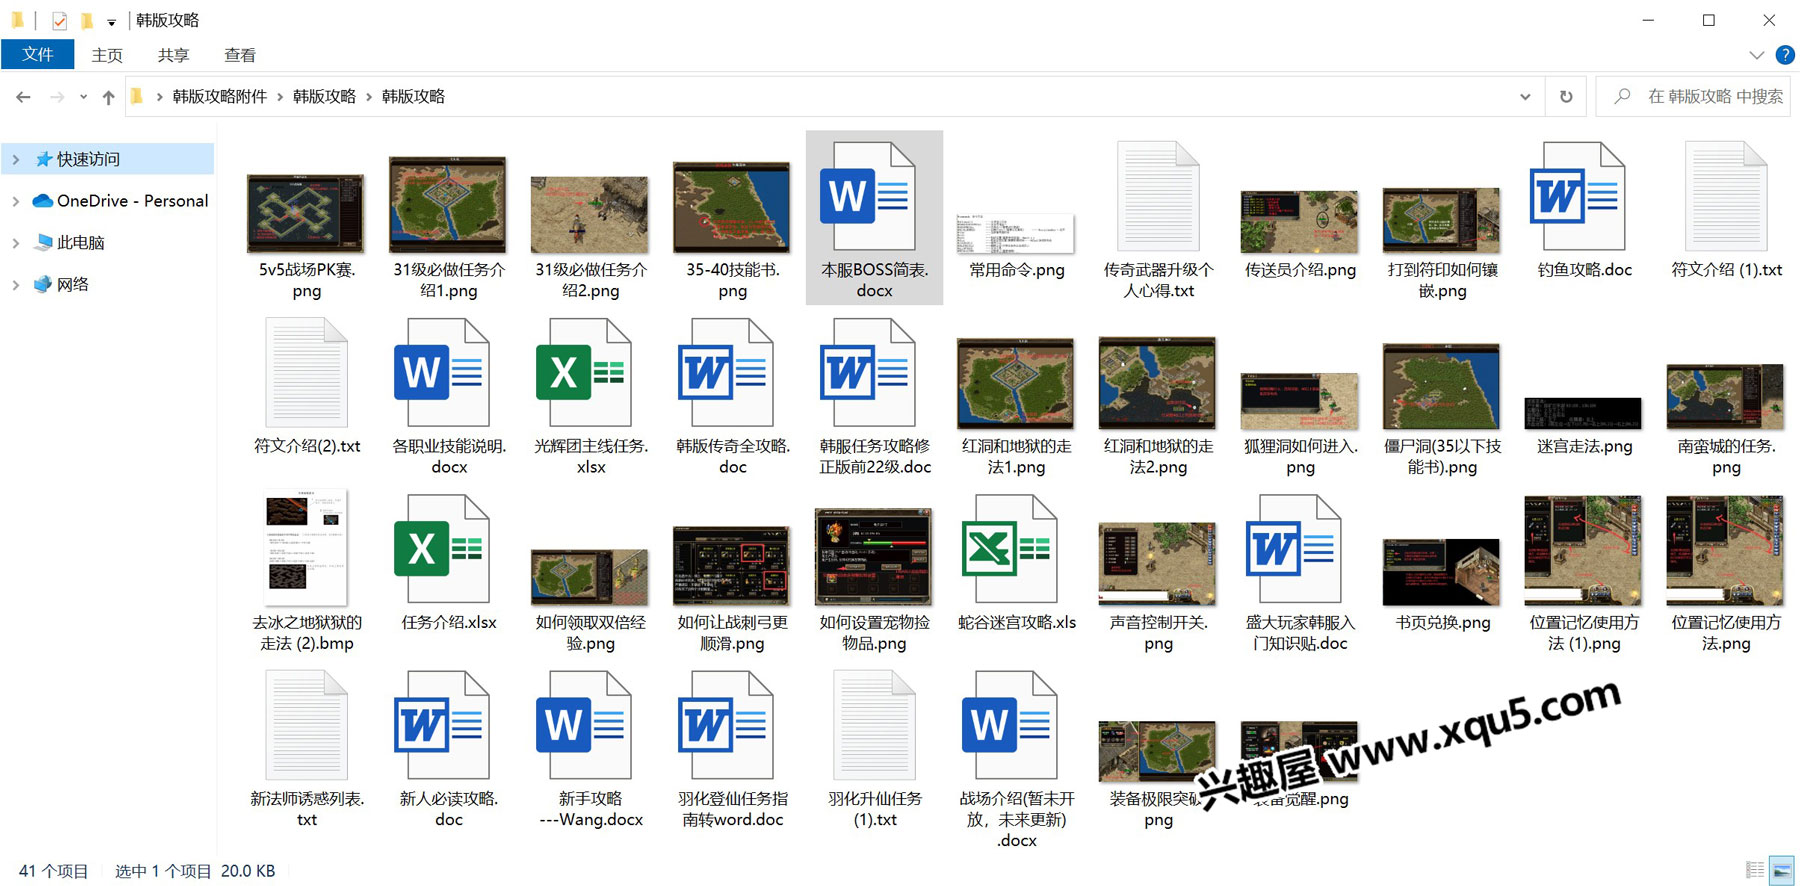Switch to large icons view in status bar

[1781, 871]
